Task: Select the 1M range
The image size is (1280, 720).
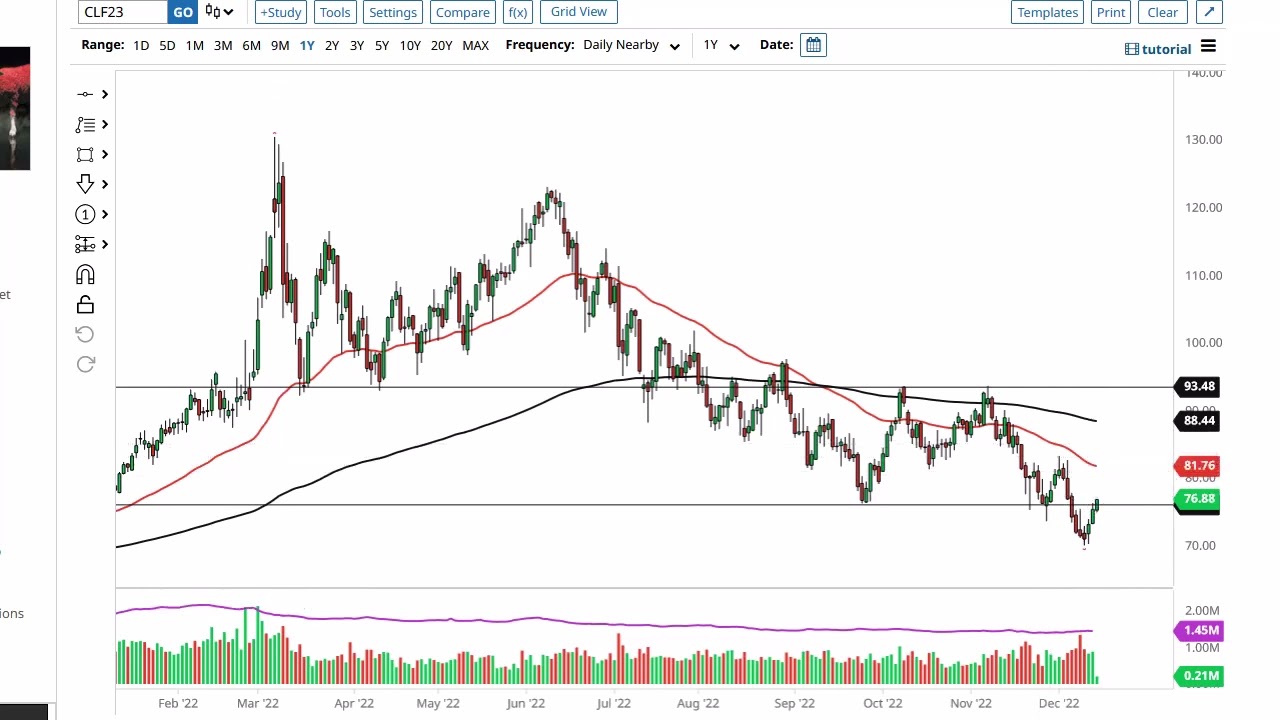Action: coord(194,45)
